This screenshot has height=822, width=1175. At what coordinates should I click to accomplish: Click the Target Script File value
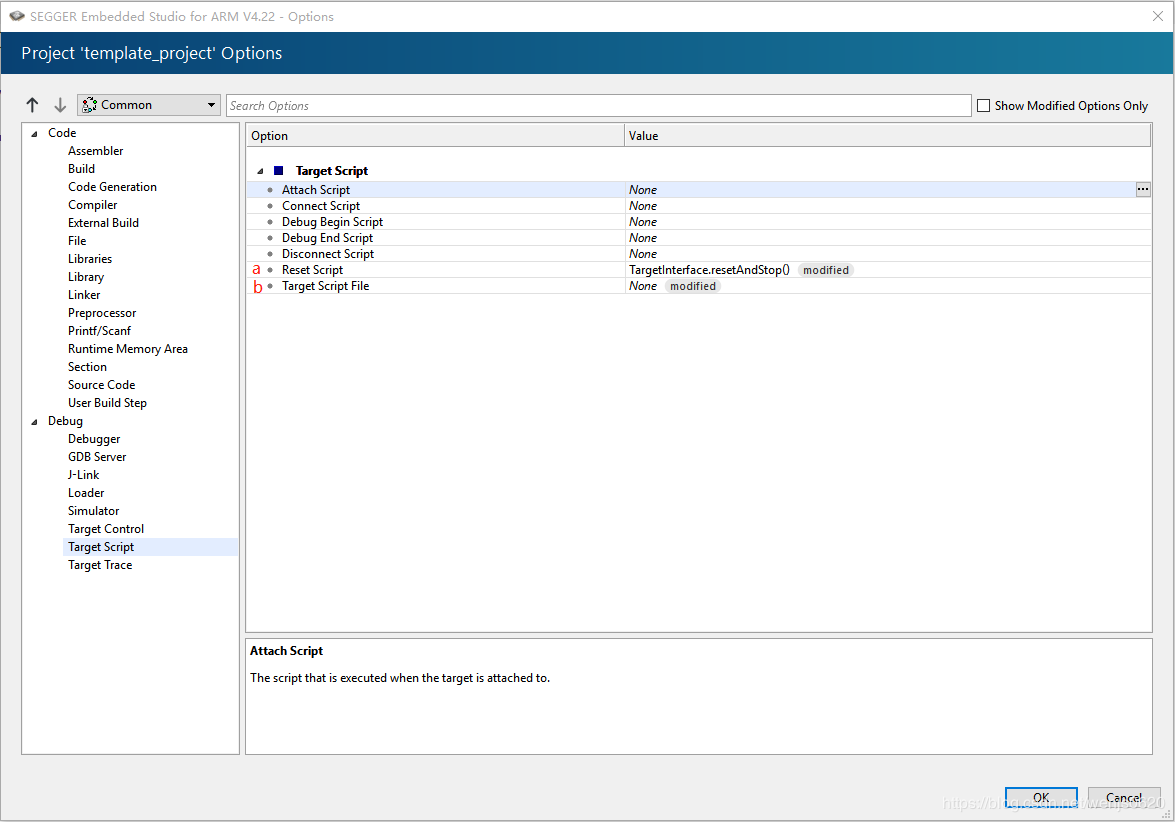[x=643, y=286]
